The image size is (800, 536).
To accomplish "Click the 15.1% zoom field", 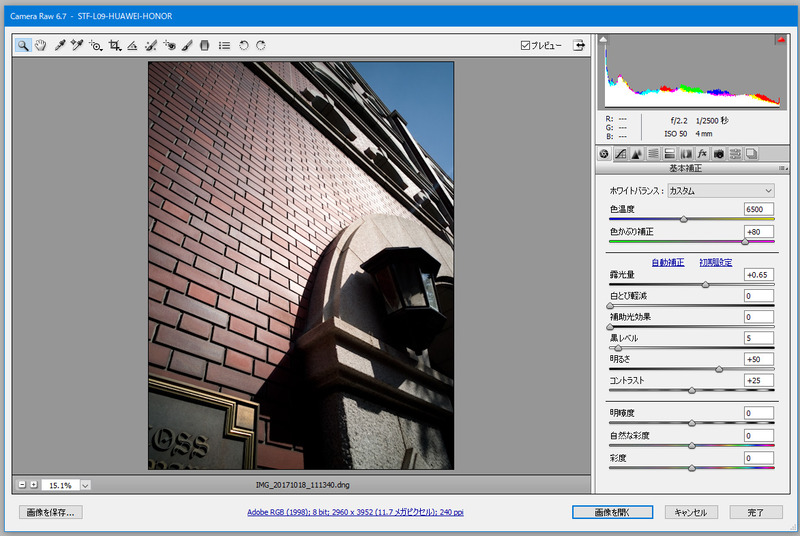I will [x=60, y=485].
